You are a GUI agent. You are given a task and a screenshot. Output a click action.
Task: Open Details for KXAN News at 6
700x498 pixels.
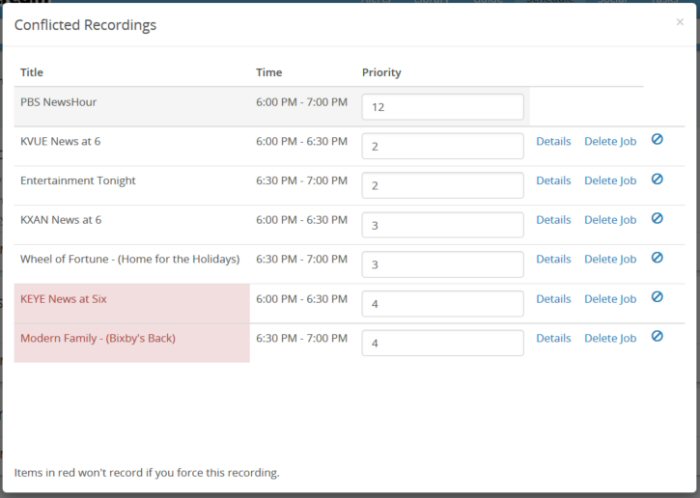coord(554,220)
